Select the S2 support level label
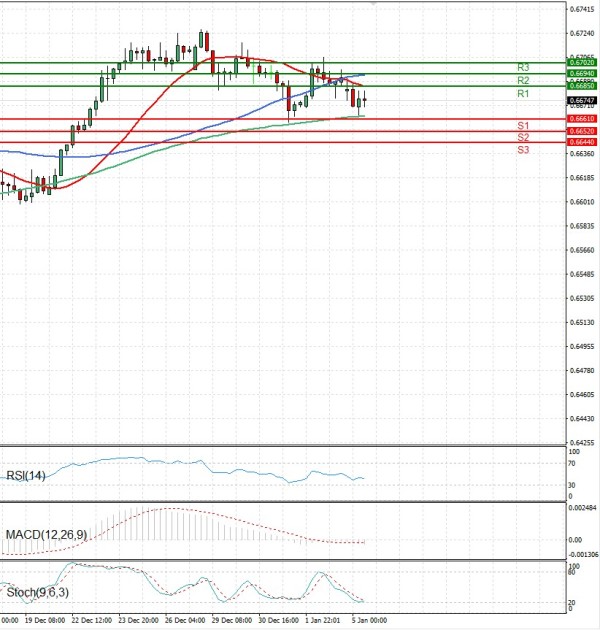Screen dimensions: 600x630 point(523,137)
